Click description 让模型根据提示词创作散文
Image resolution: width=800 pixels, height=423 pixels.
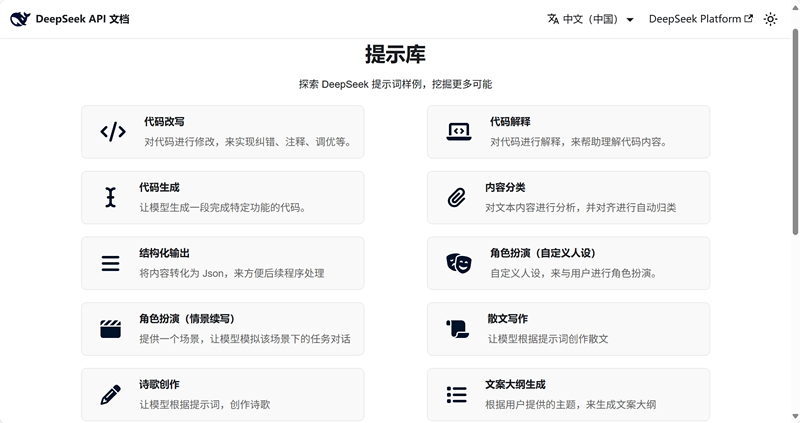[x=548, y=339]
